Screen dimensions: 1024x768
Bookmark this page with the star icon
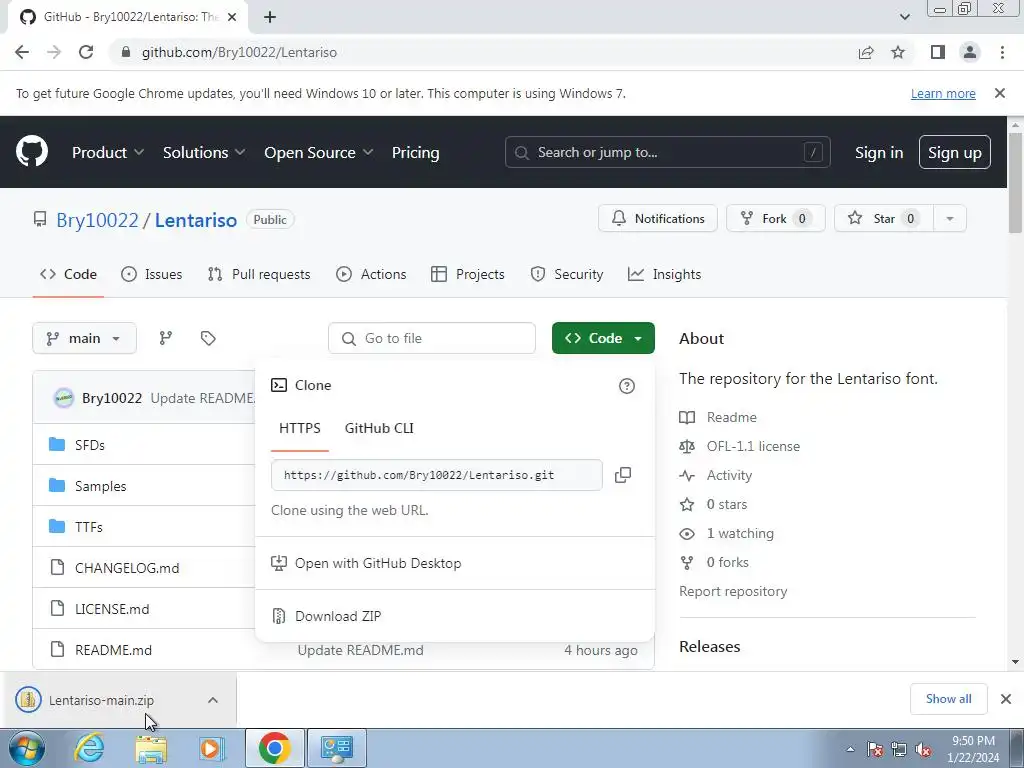click(898, 52)
